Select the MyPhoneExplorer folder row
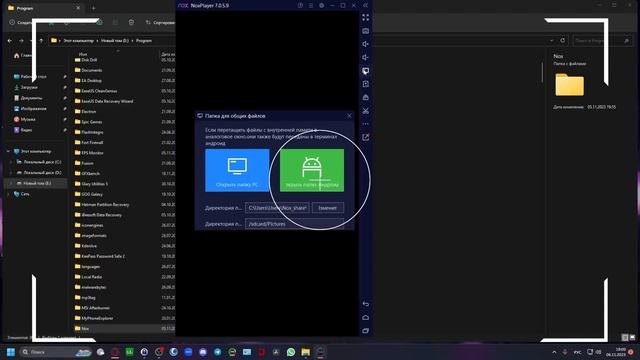This screenshot has height=360, width=640. coord(124,318)
